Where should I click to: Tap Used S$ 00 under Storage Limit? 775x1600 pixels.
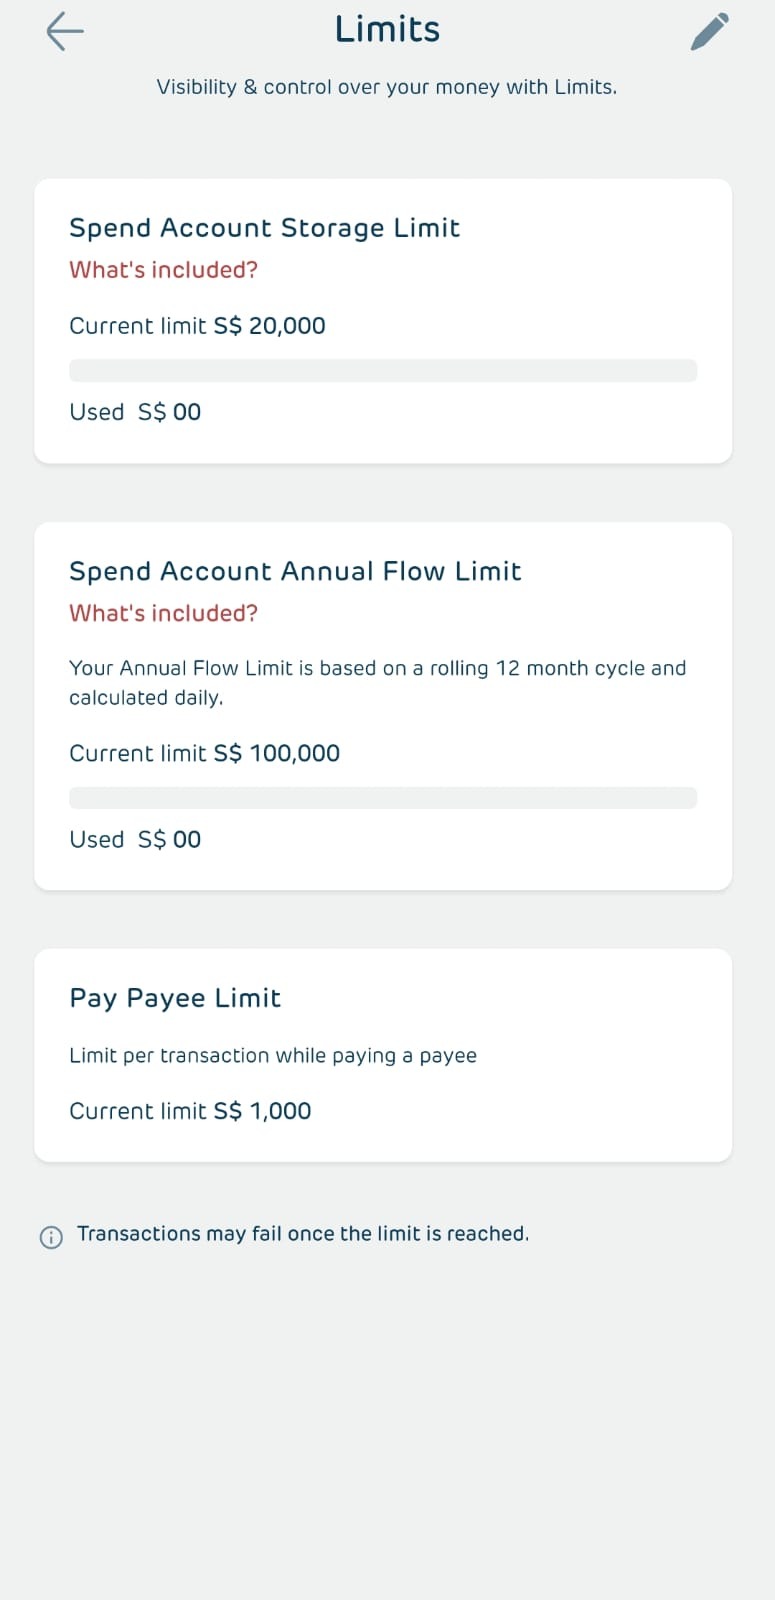tap(135, 412)
